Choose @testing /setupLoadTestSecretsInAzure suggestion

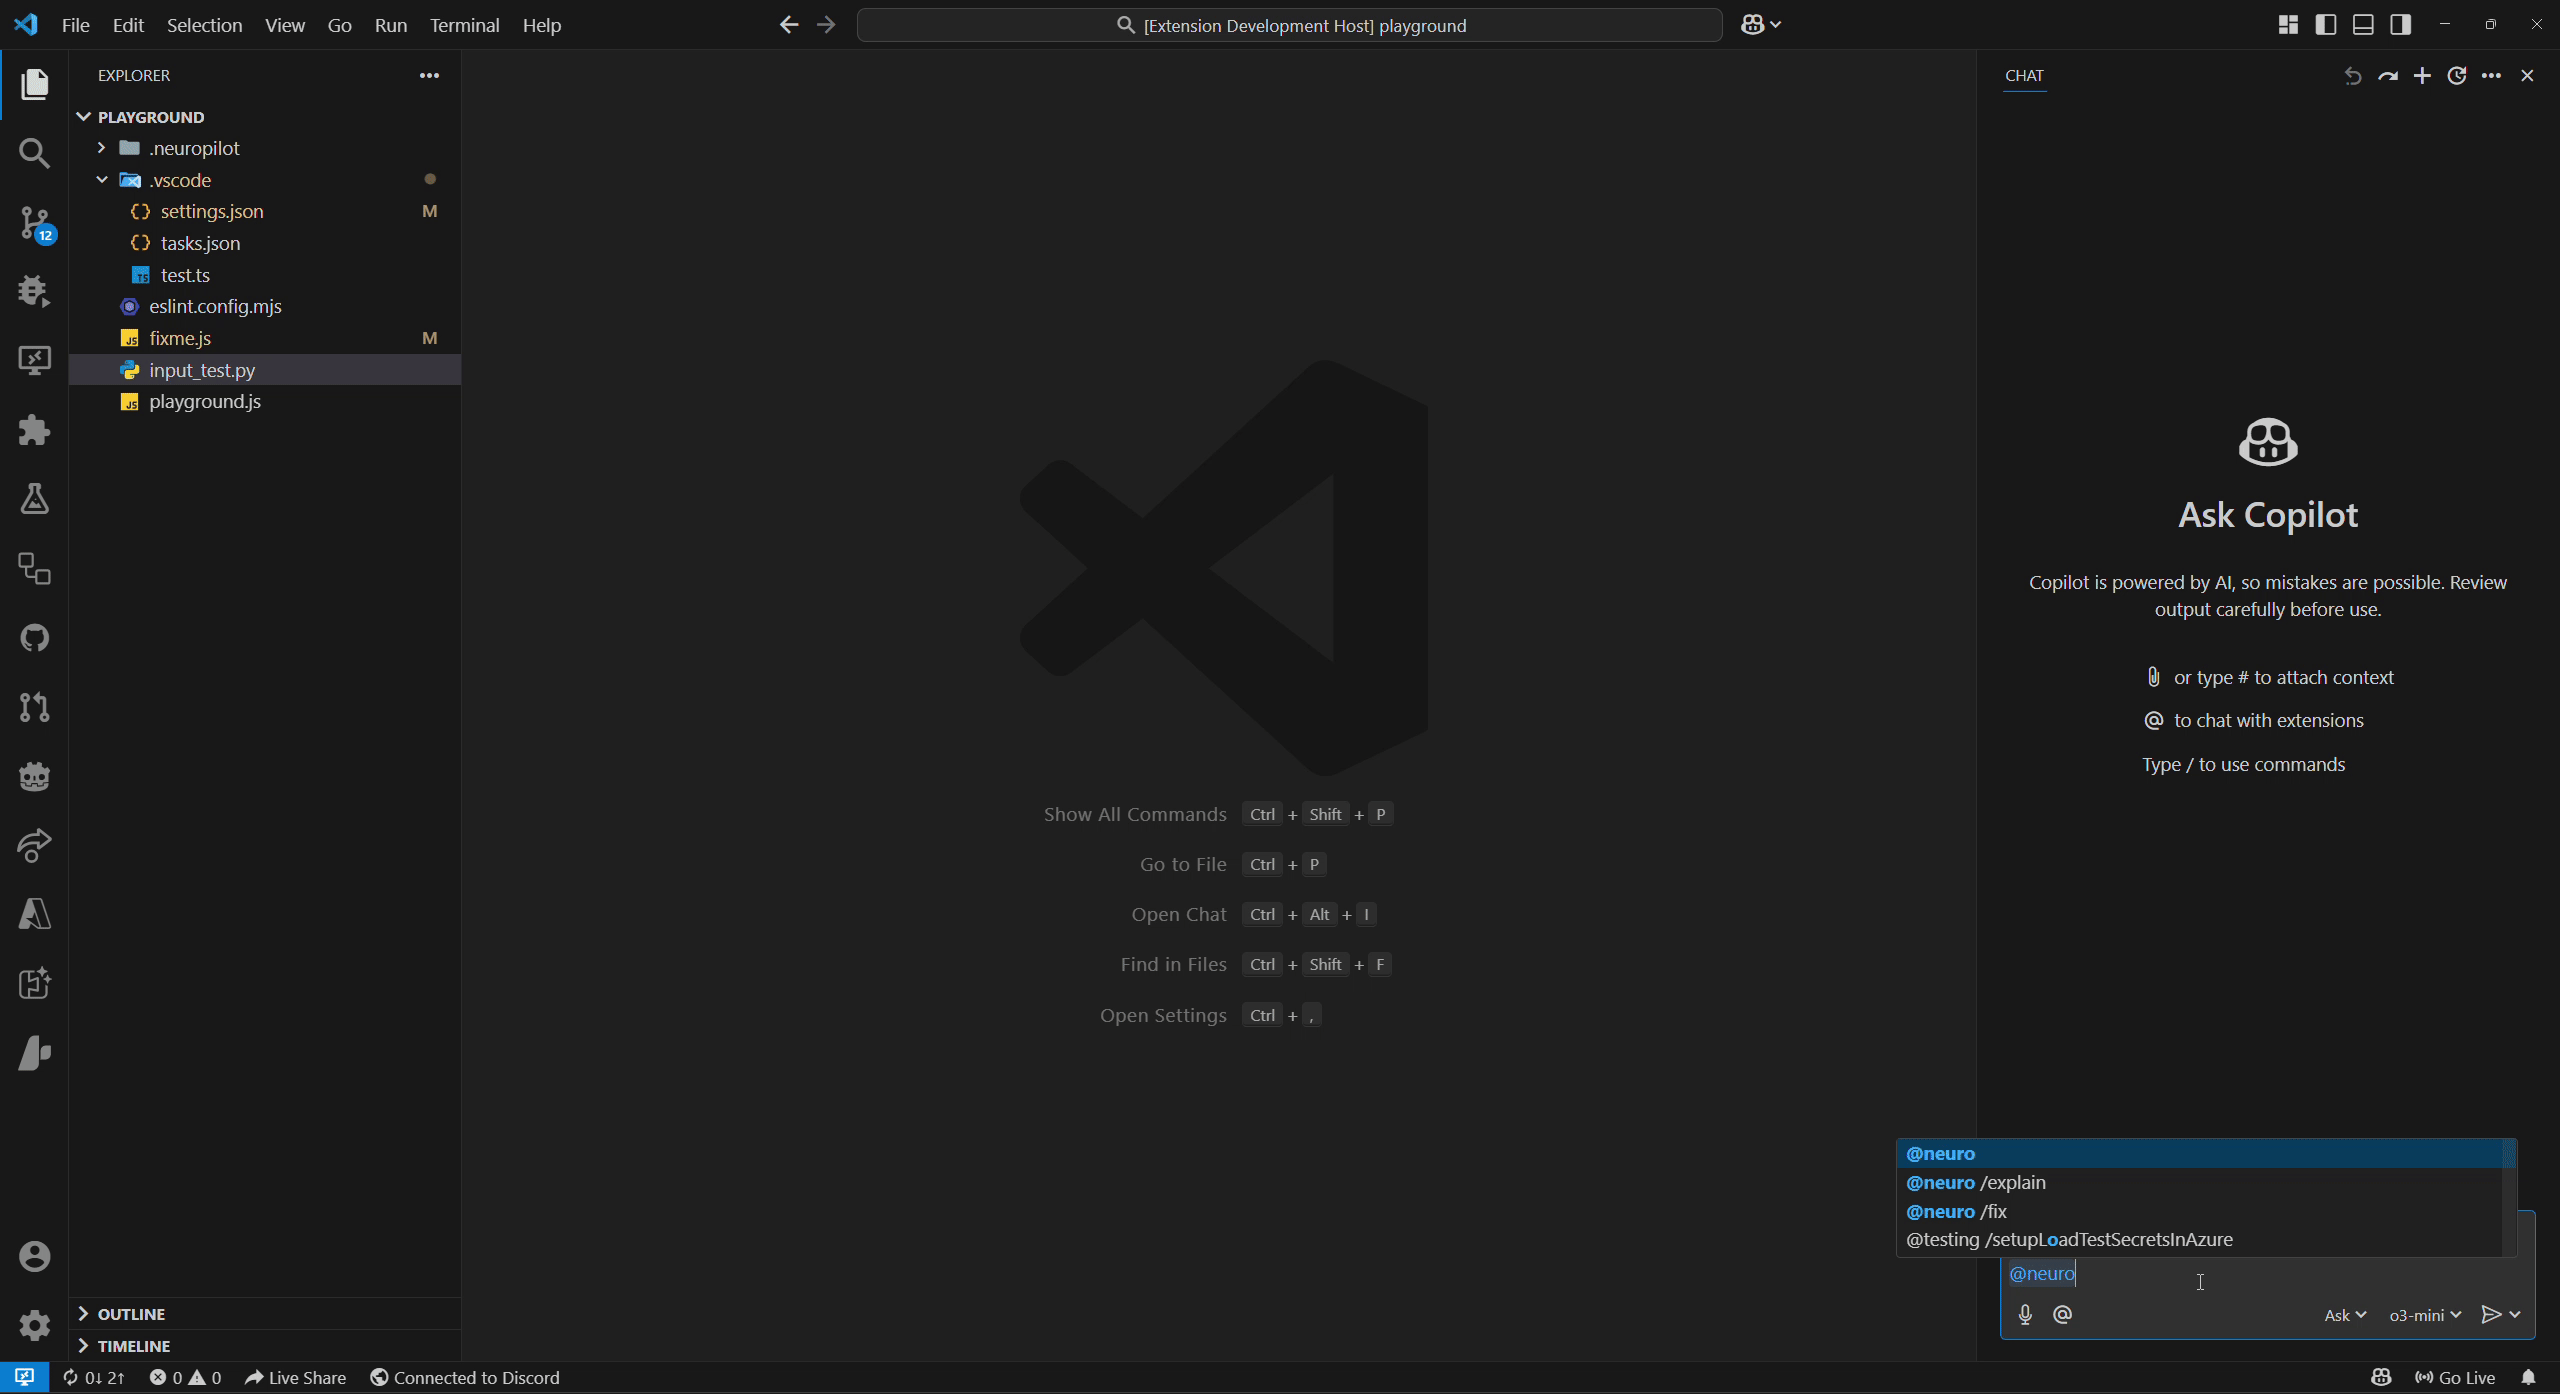tap(2200, 1240)
